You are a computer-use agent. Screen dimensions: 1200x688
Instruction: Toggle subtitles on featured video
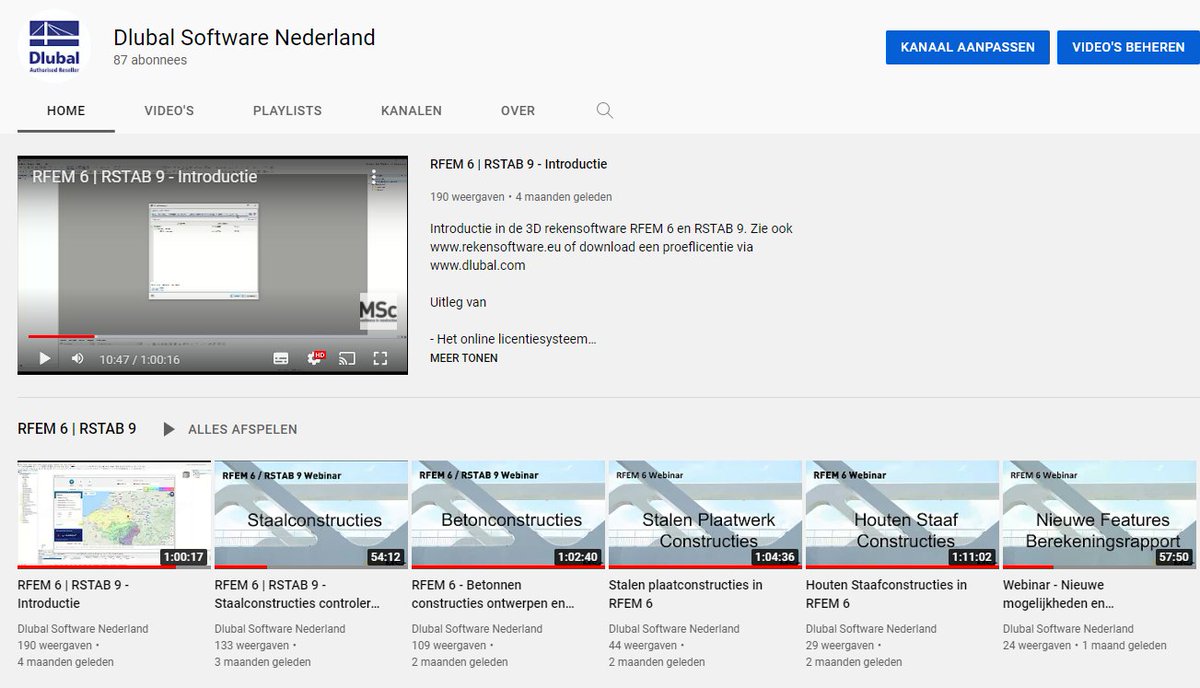pyautogui.click(x=281, y=358)
